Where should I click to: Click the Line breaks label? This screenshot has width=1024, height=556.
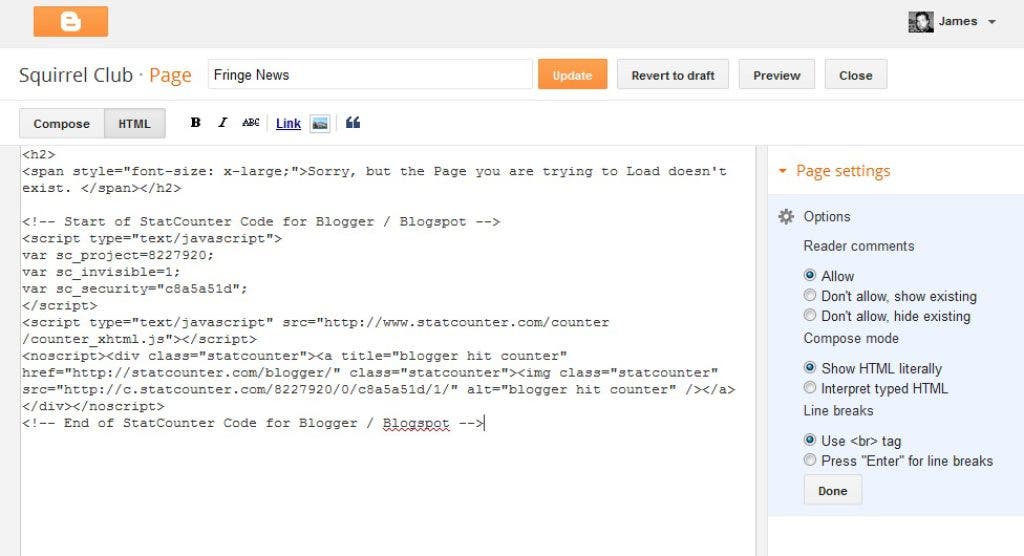point(838,411)
